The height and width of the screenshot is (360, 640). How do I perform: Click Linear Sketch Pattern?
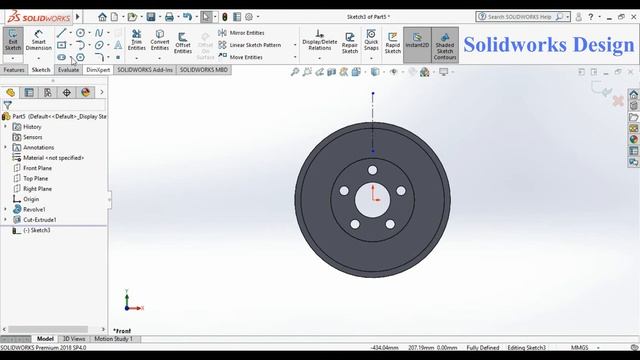click(x=249, y=45)
